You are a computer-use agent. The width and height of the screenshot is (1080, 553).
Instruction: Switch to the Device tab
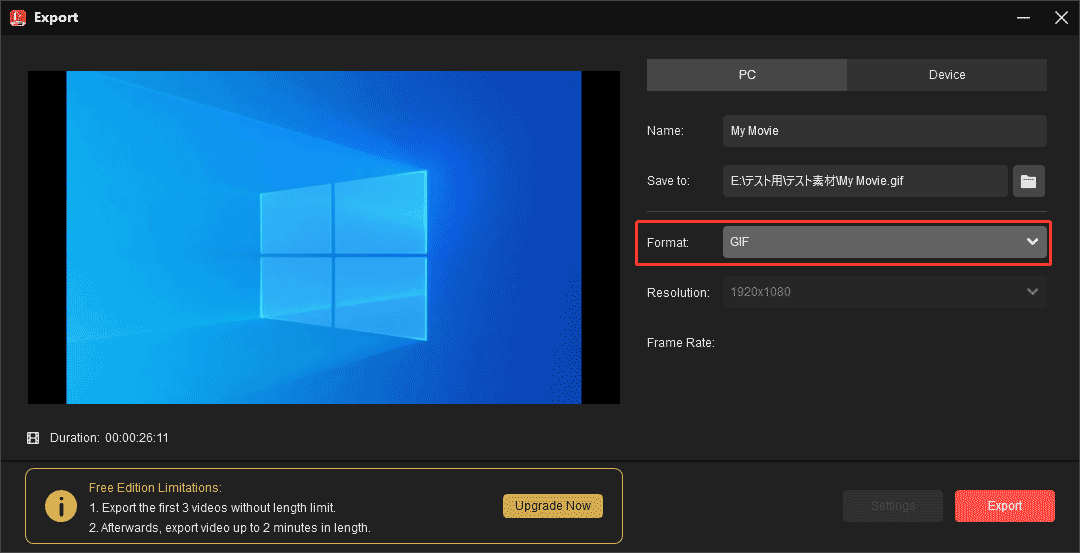click(947, 75)
